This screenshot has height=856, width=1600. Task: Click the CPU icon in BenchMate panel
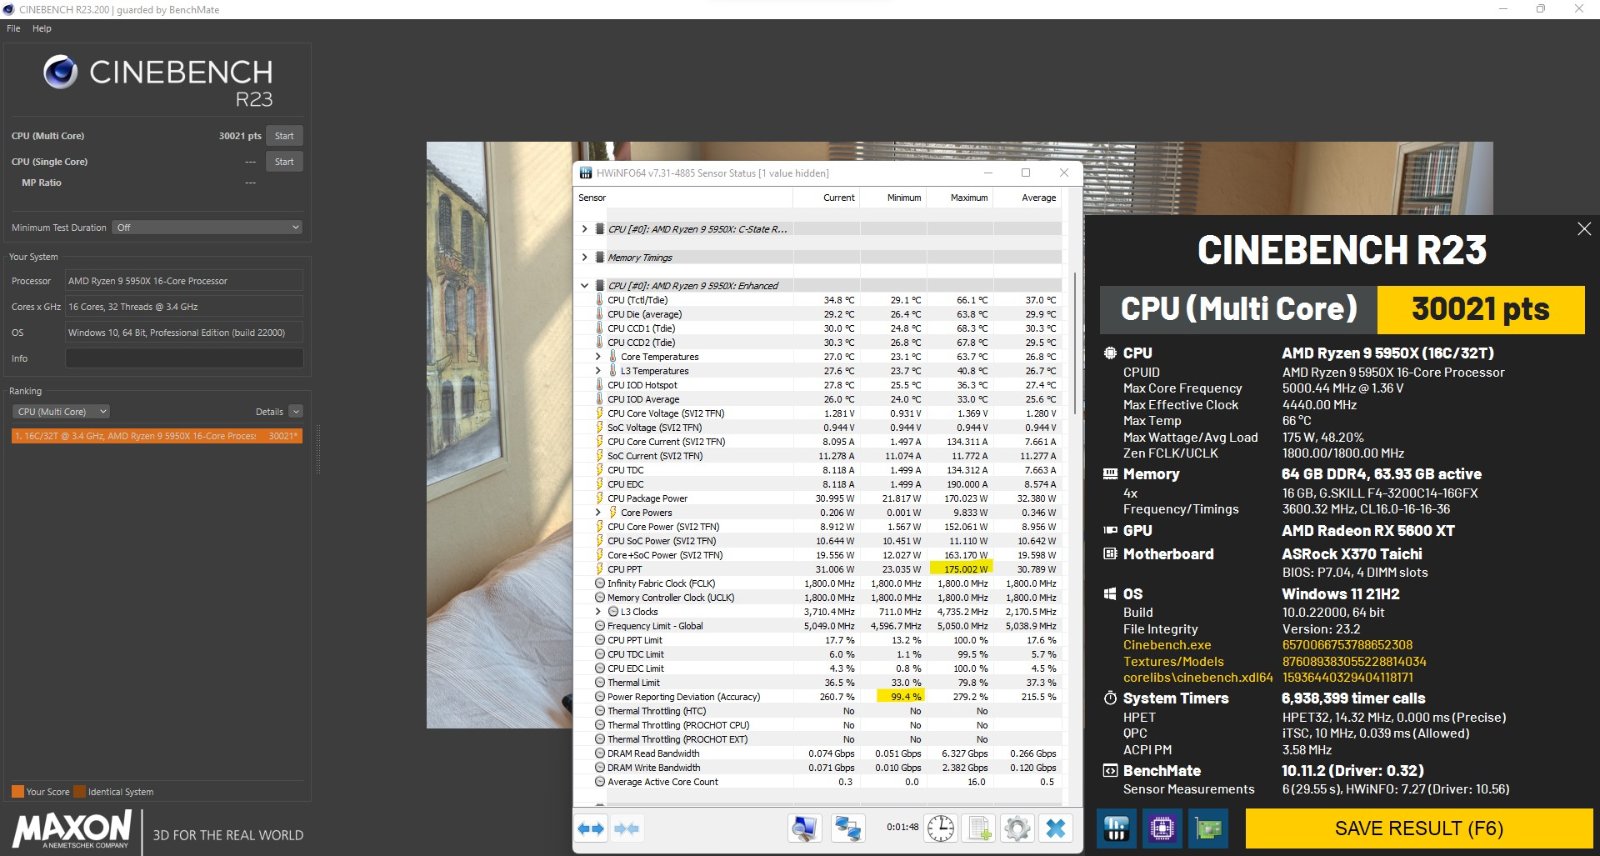1110,353
